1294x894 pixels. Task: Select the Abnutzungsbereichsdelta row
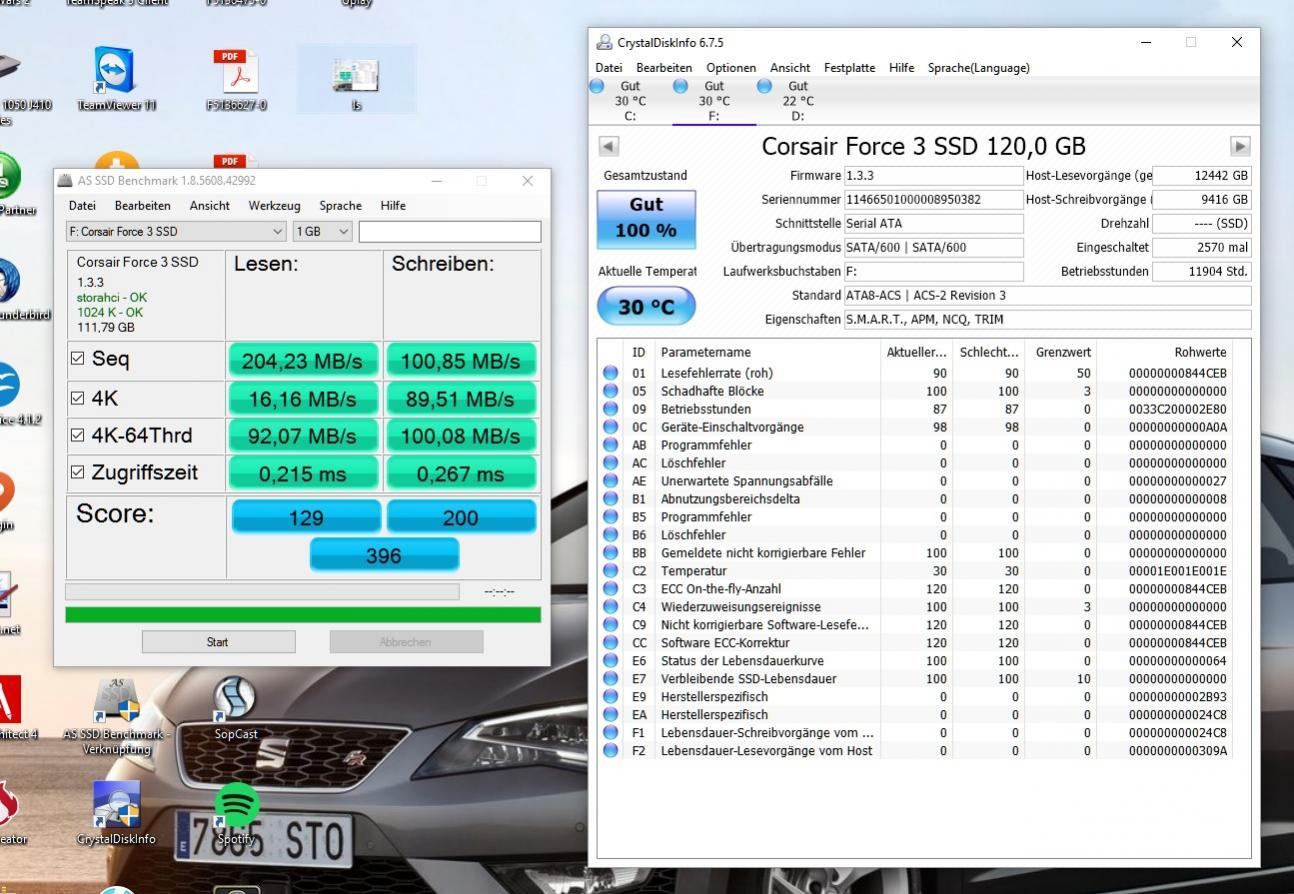(915, 499)
